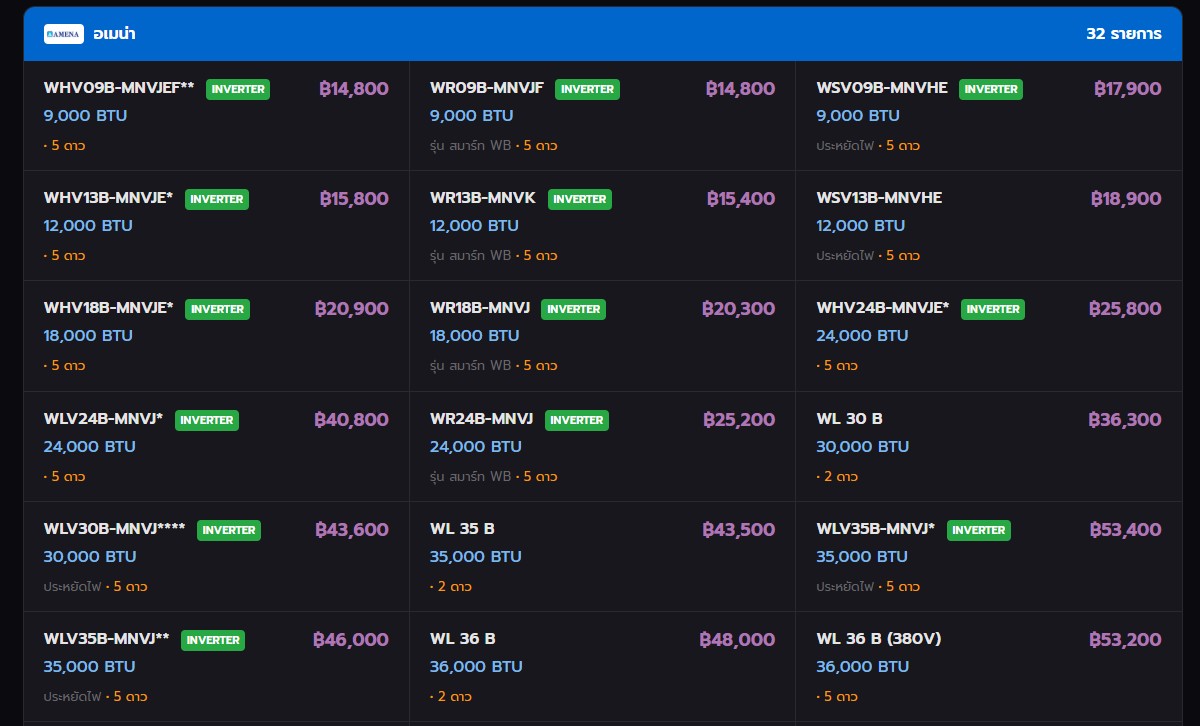This screenshot has width=1200, height=726.
Task: Click the INVERTER badge on WR24B-MNVJ
Action: coord(577,420)
